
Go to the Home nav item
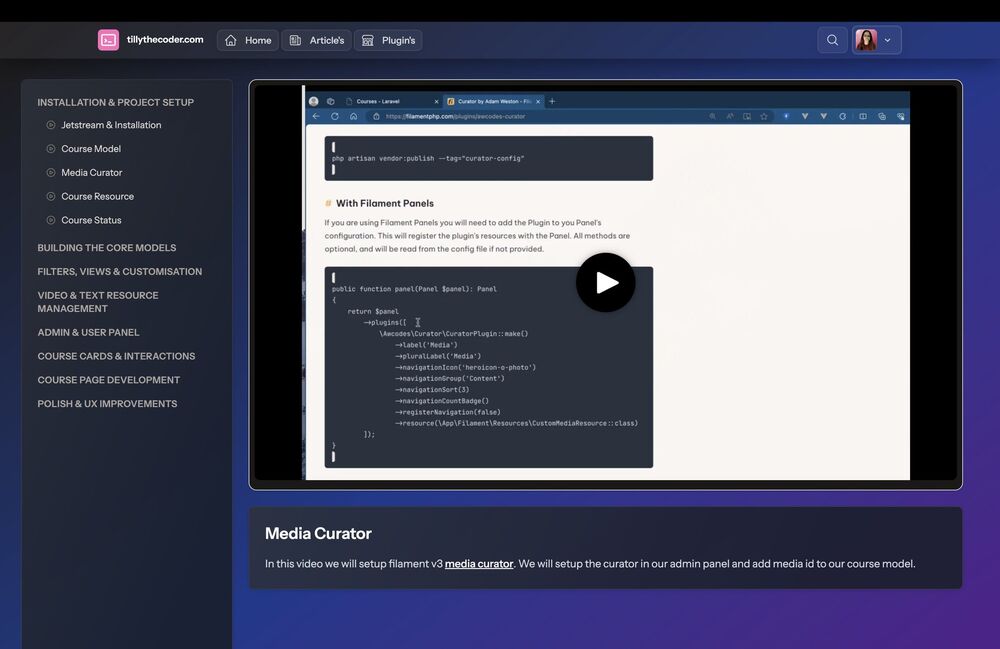(x=248, y=40)
